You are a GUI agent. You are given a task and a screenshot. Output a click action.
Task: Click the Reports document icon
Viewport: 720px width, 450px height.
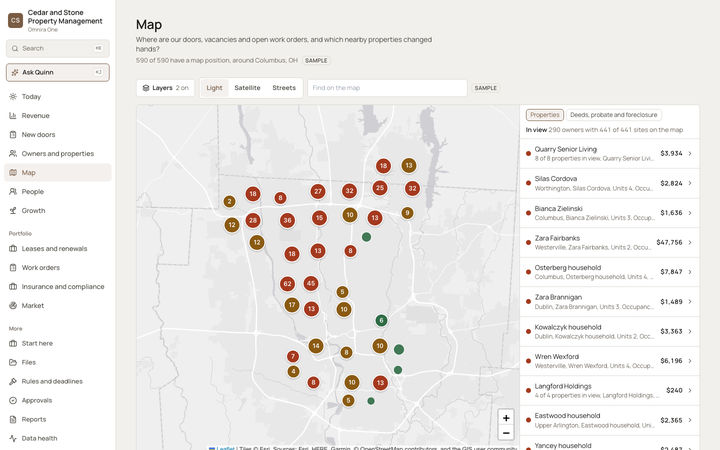13,419
